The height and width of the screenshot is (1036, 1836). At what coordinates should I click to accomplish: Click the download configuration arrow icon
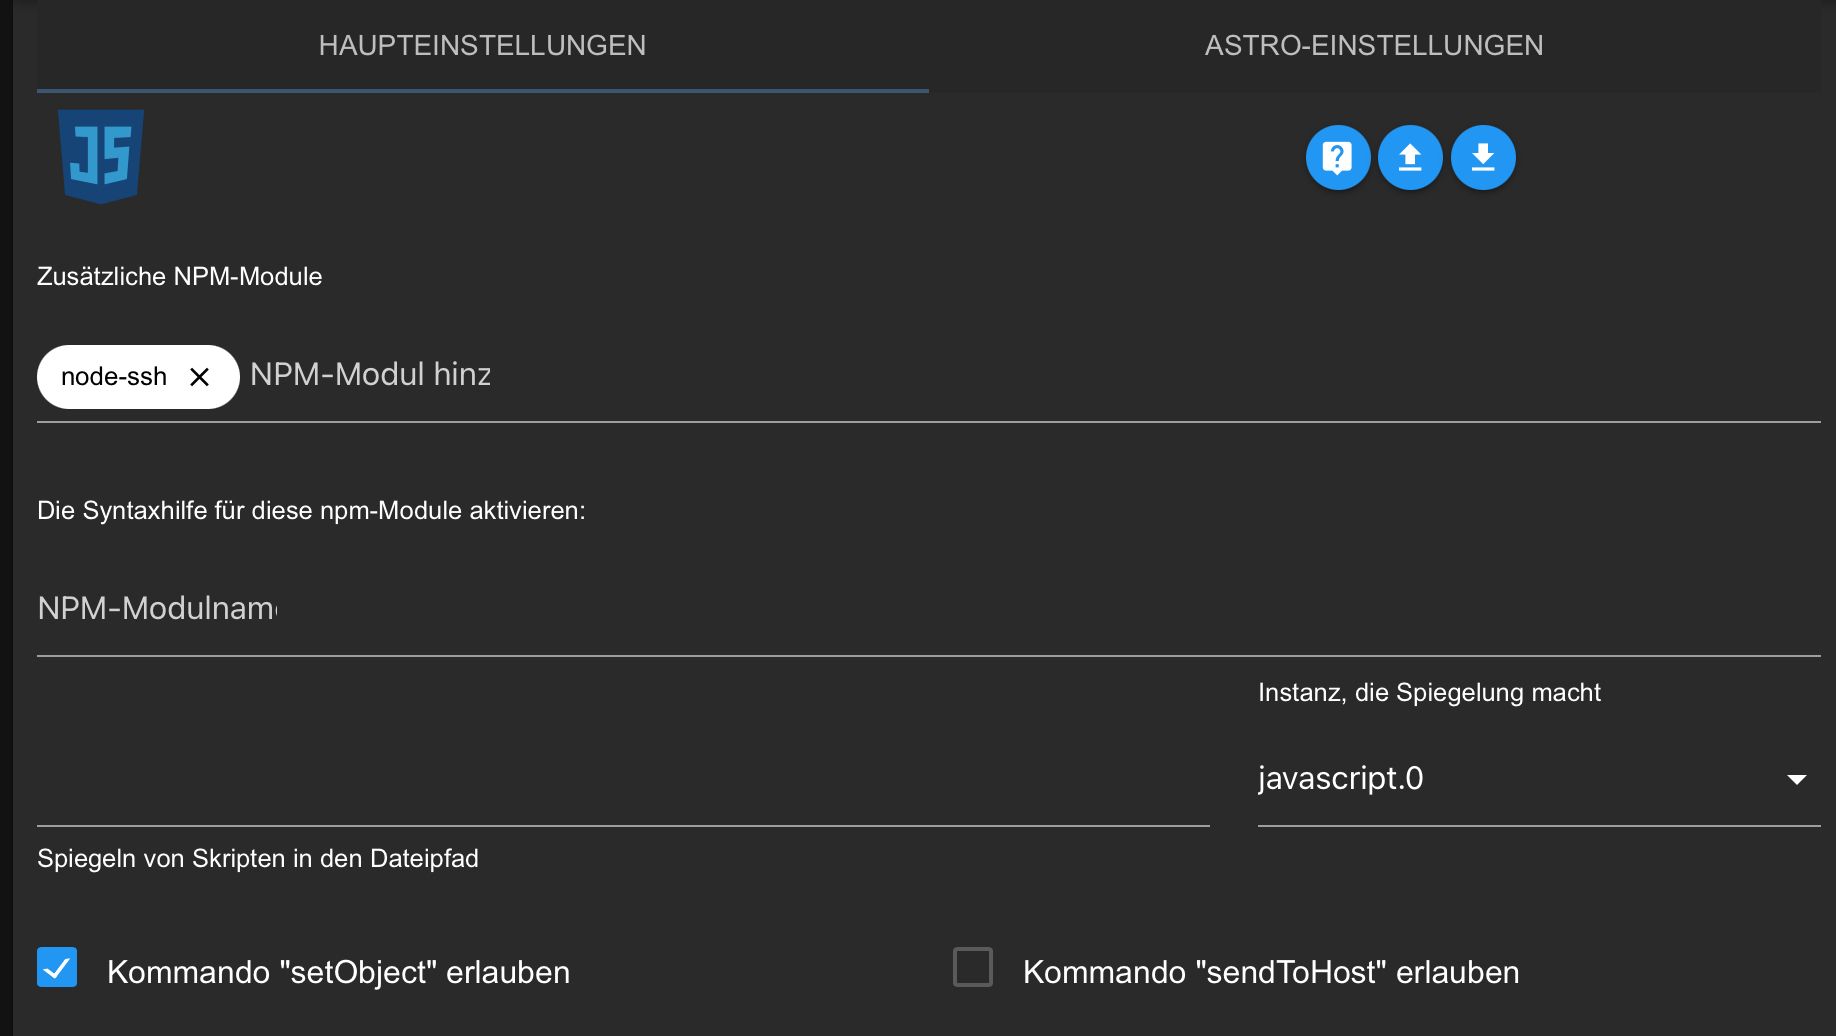pos(1483,158)
